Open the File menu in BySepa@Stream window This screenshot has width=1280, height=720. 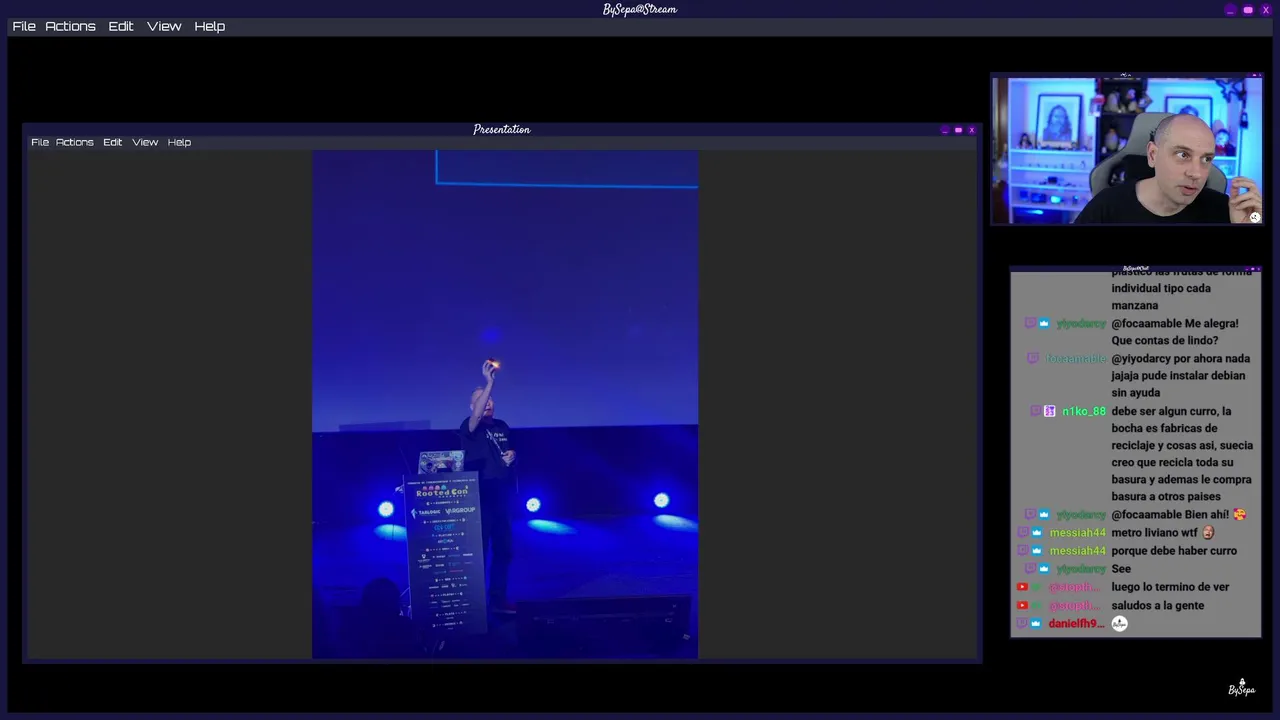pyautogui.click(x=24, y=26)
